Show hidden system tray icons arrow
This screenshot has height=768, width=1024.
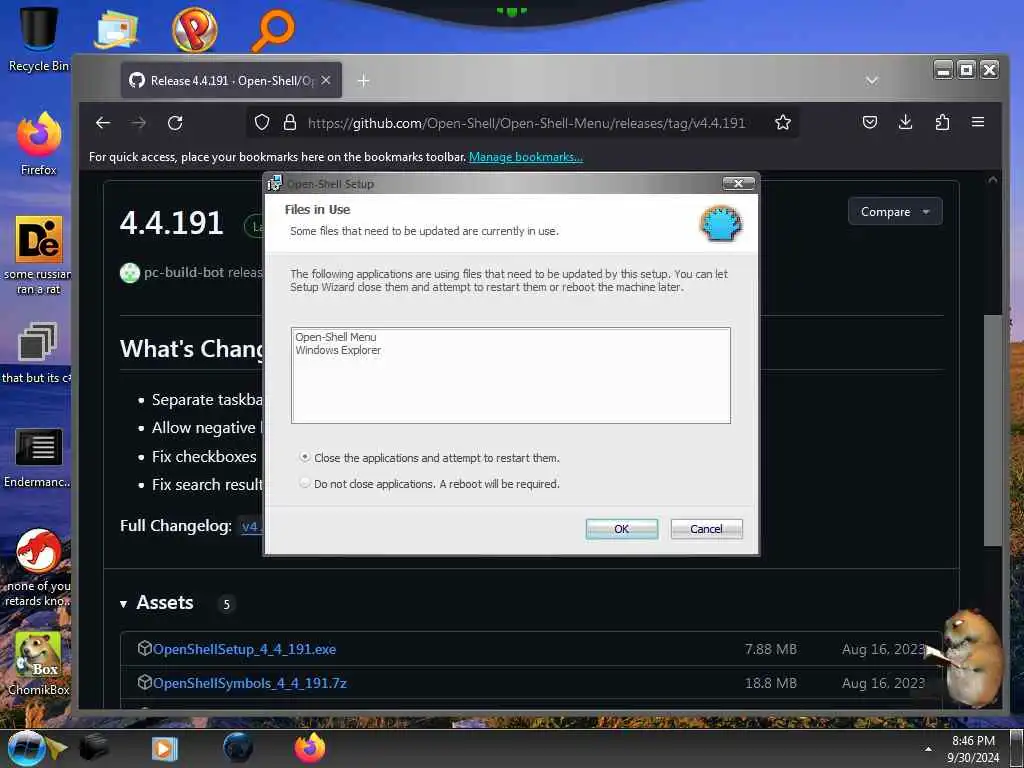[928, 749]
